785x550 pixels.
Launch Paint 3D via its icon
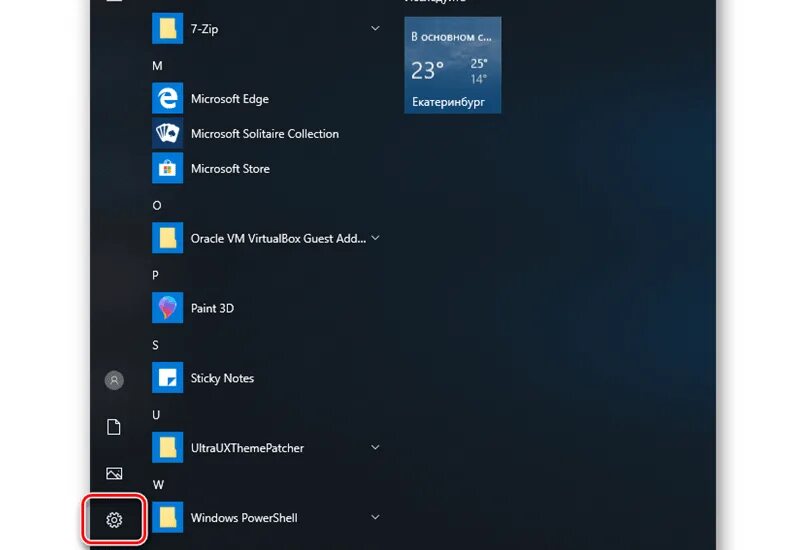(x=167, y=308)
